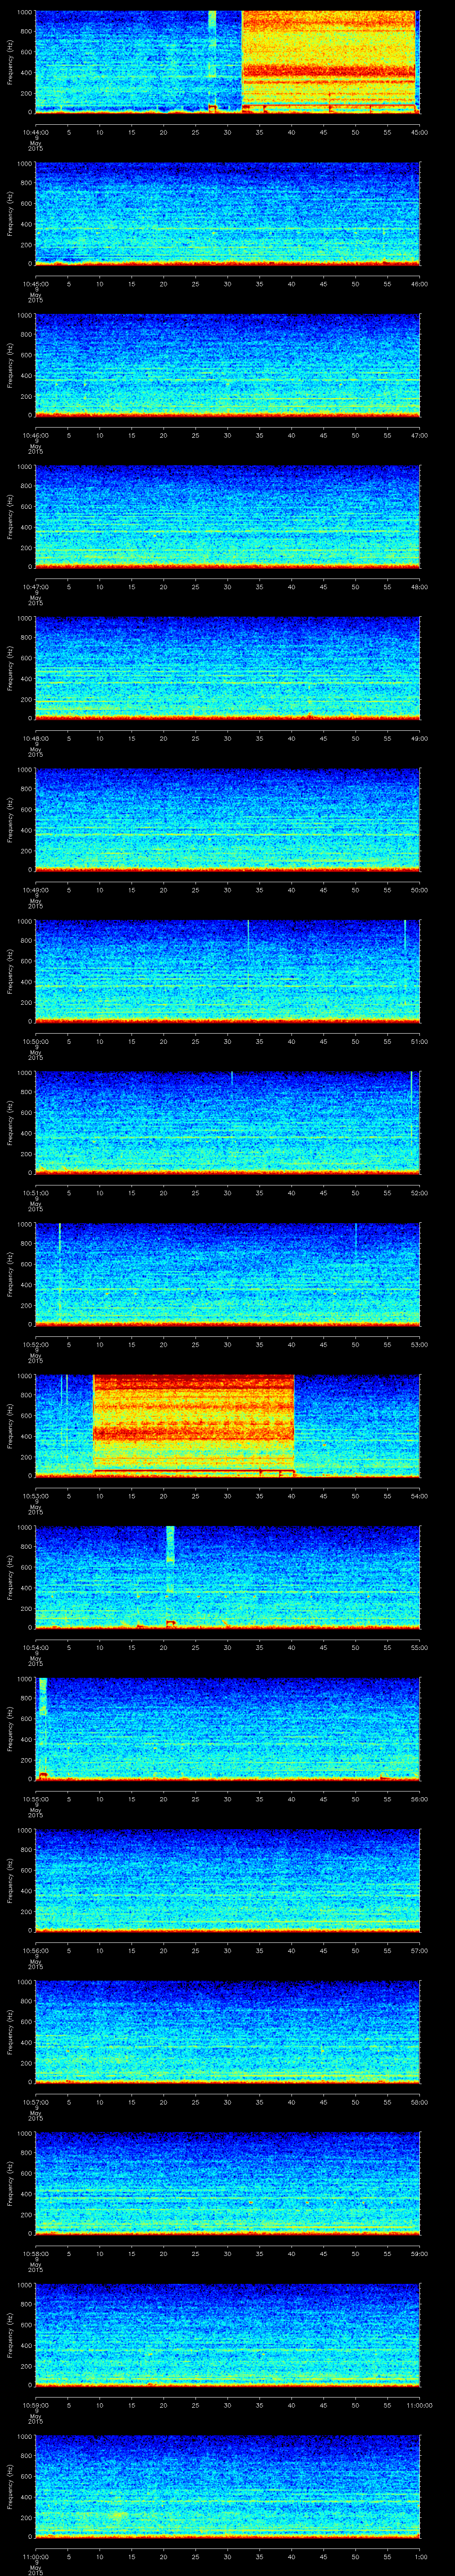Click the loud broadband burst in 10:53 spectrogram
Screen dimensions: 455x2576
[x=194, y=1425]
